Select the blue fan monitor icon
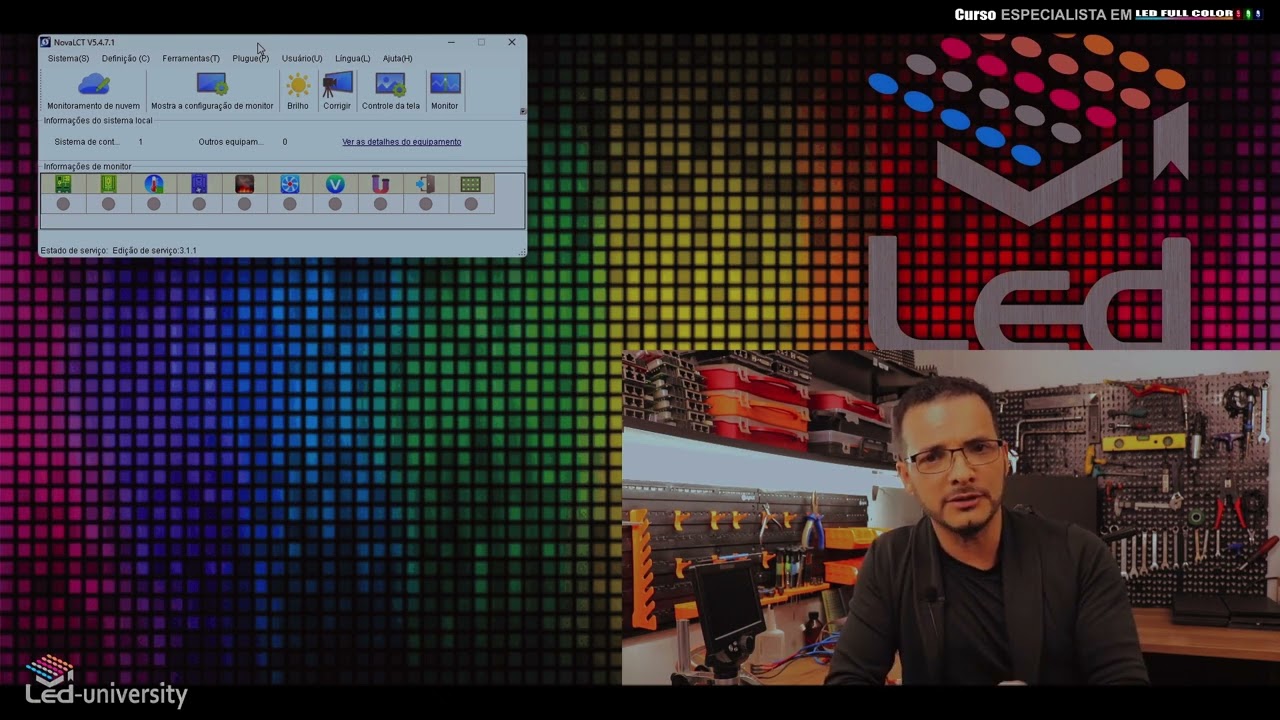Image resolution: width=1280 pixels, height=720 pixels. tap(289, 184)
